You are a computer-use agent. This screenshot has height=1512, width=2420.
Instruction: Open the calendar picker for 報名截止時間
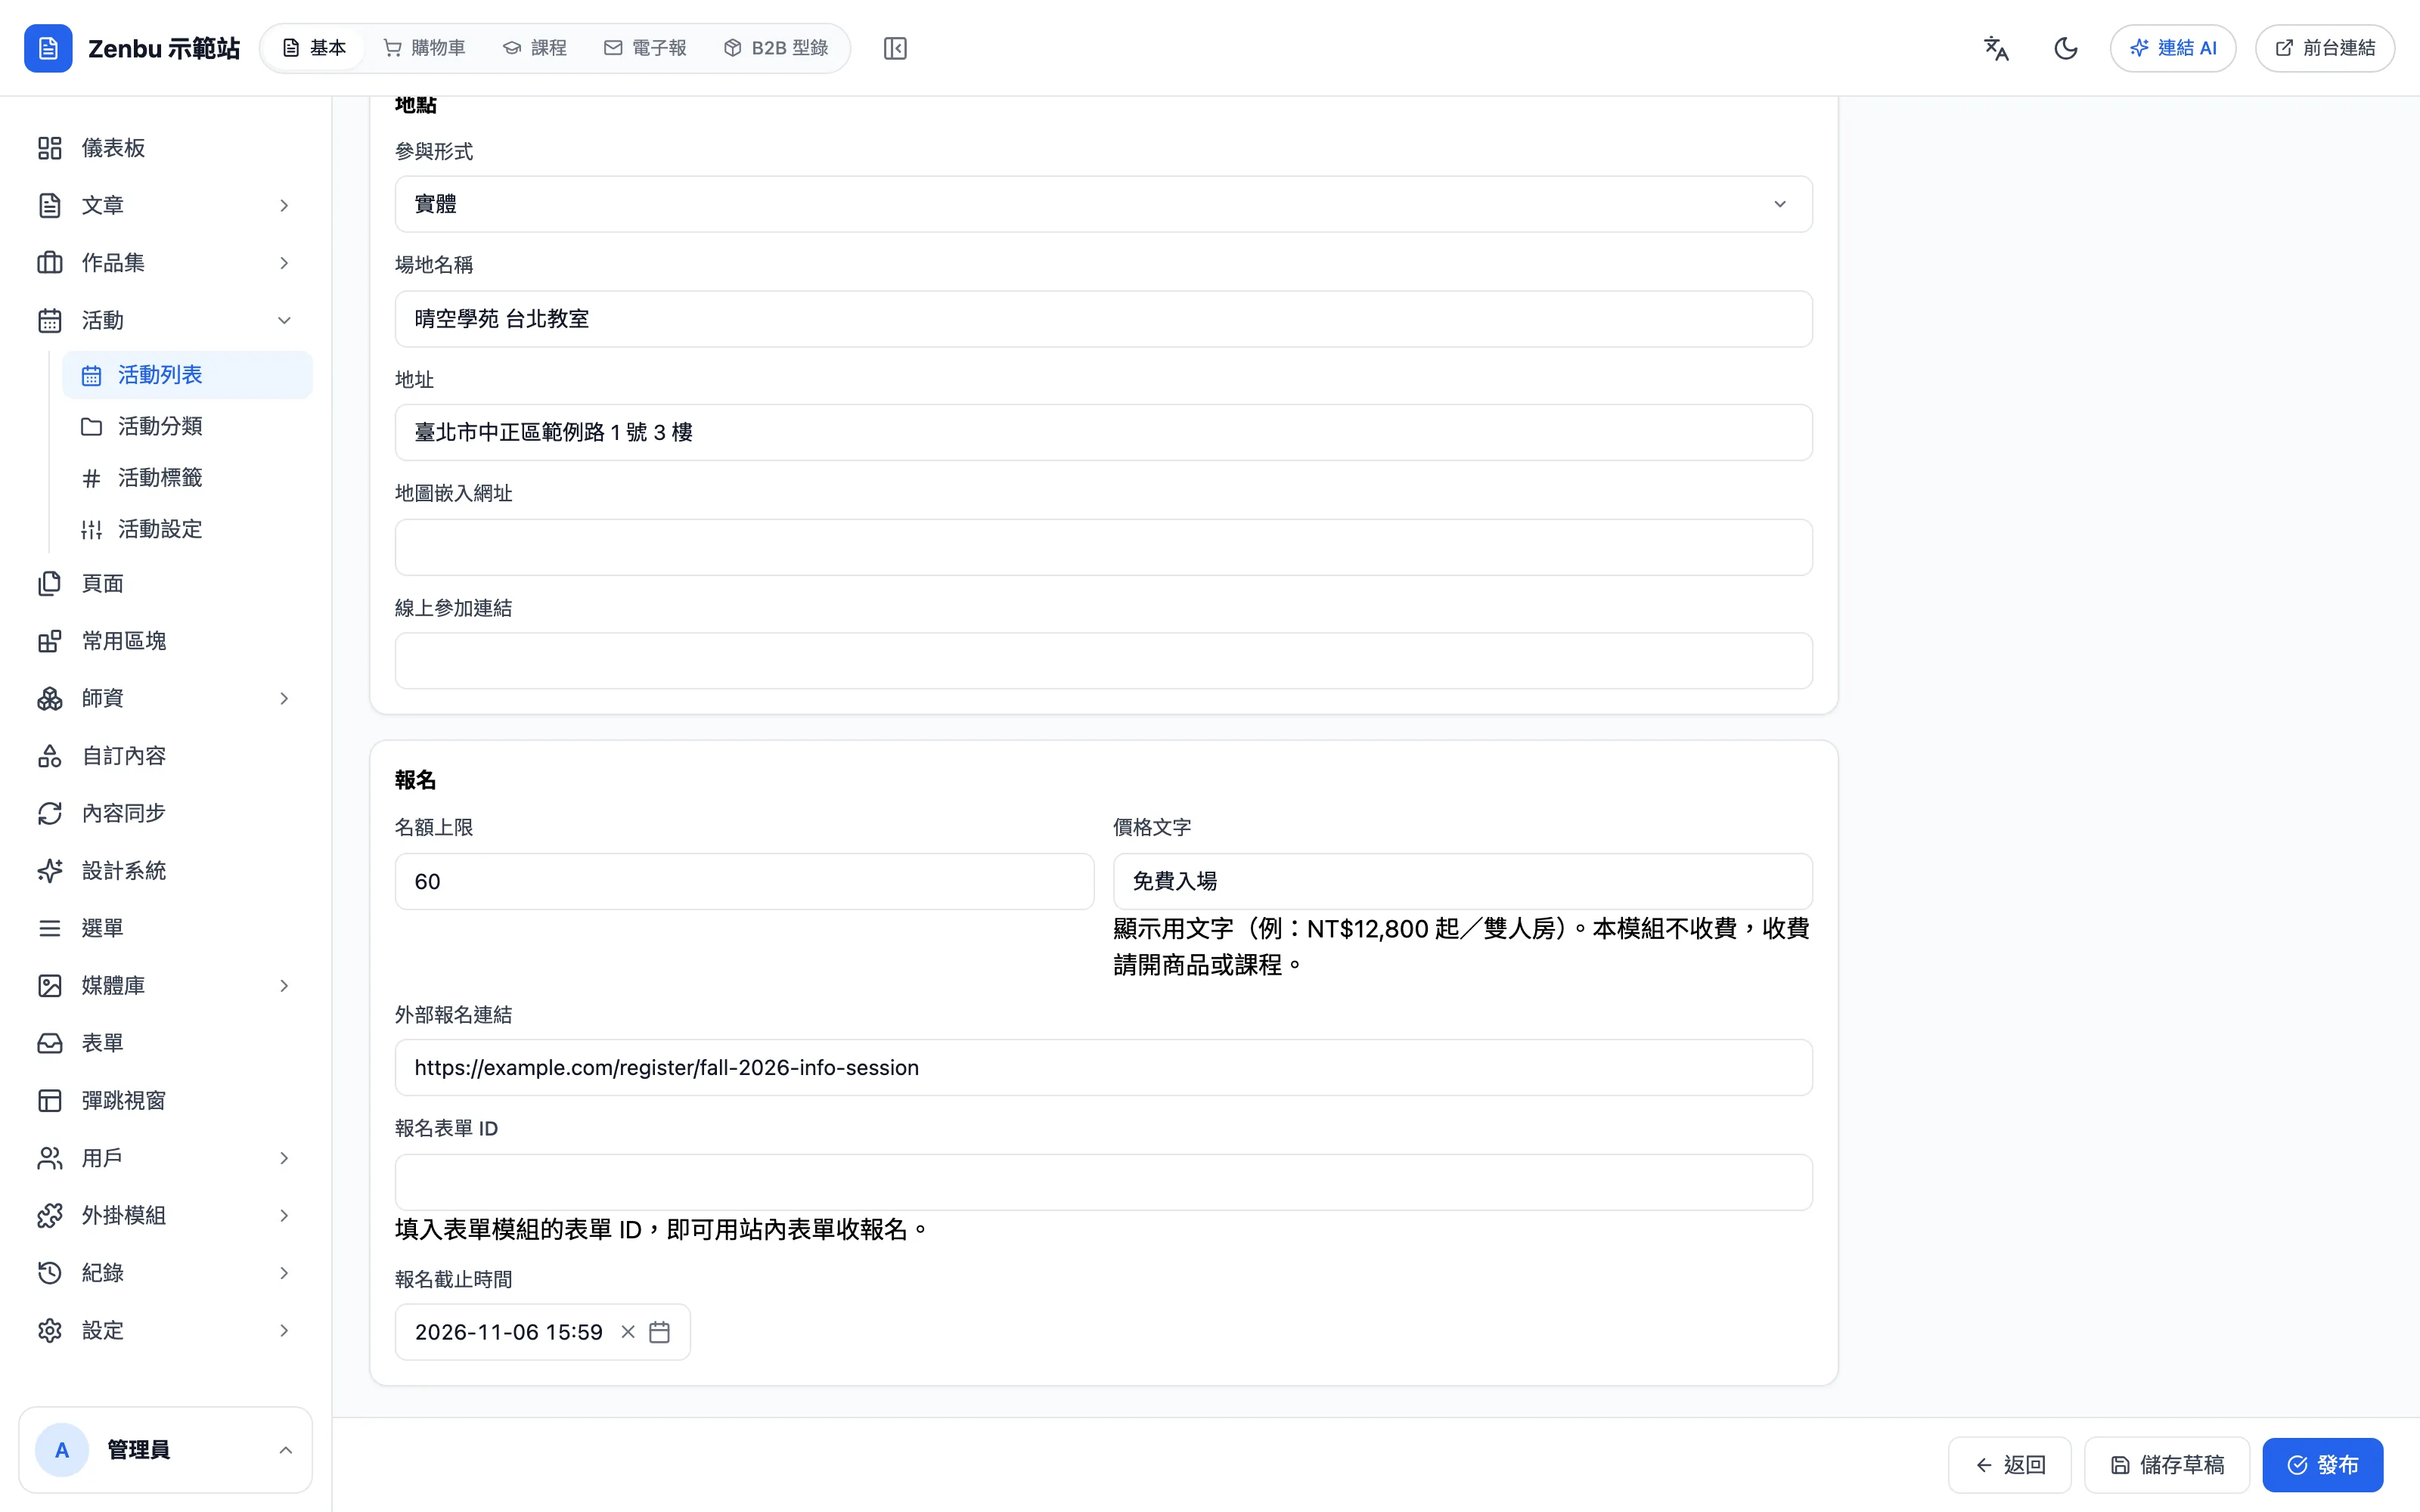(659, 1332)
